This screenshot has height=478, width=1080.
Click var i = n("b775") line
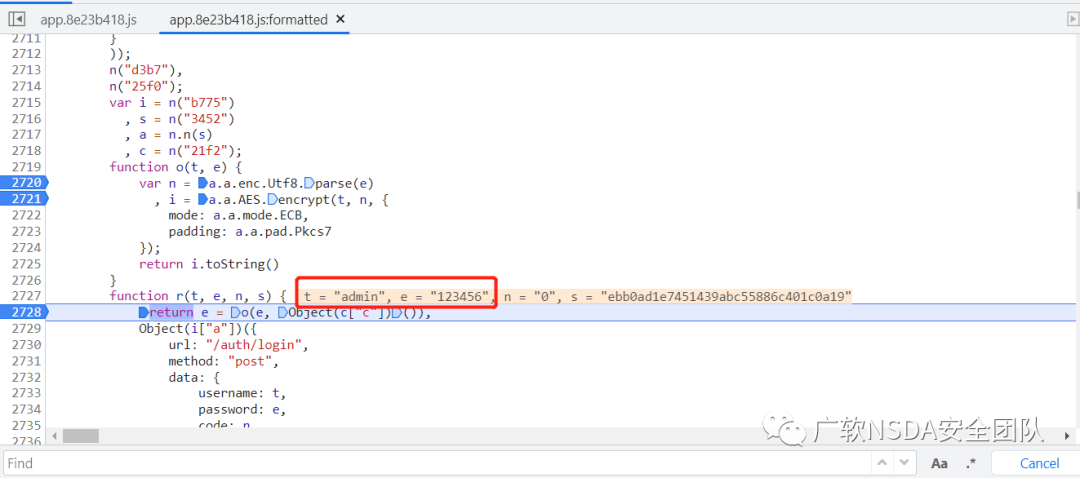point(172,103)
